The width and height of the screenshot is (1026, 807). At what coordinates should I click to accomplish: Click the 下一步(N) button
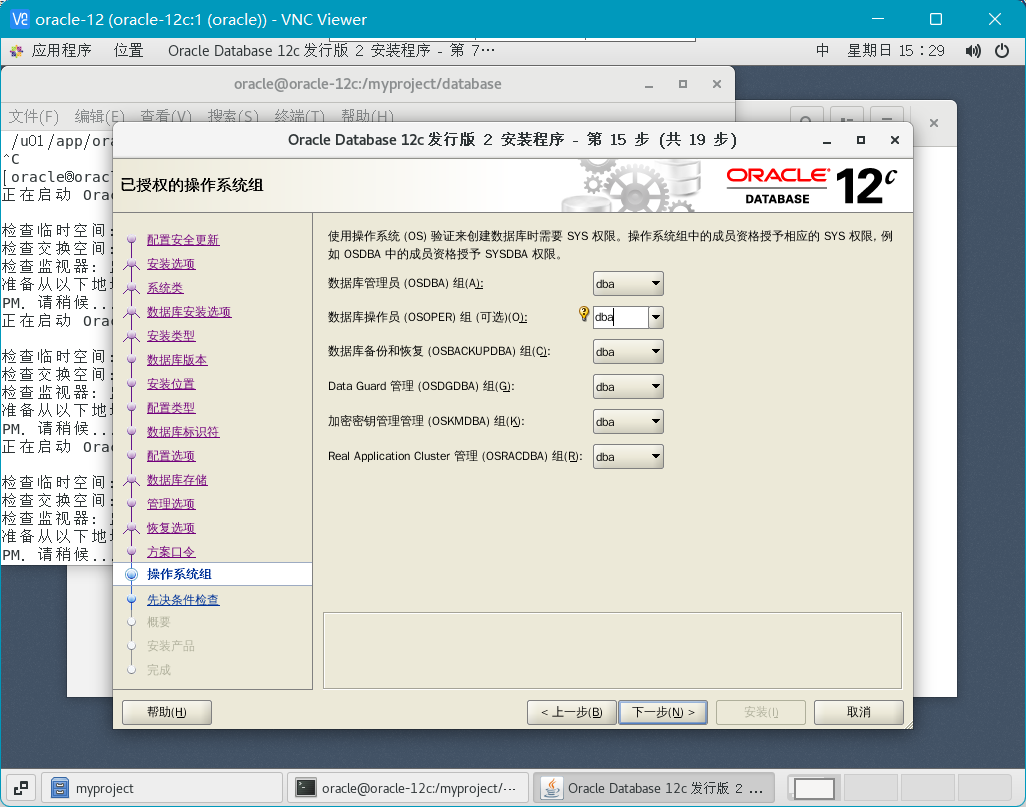coord(663,712)
